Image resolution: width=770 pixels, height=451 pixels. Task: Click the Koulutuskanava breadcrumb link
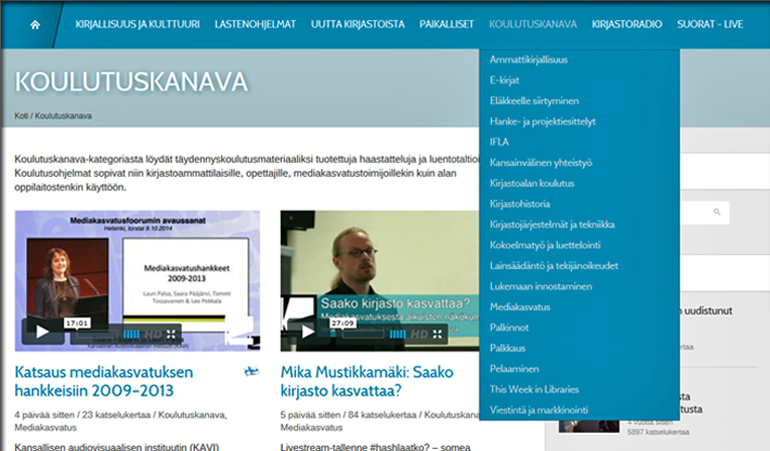point(63,116)
